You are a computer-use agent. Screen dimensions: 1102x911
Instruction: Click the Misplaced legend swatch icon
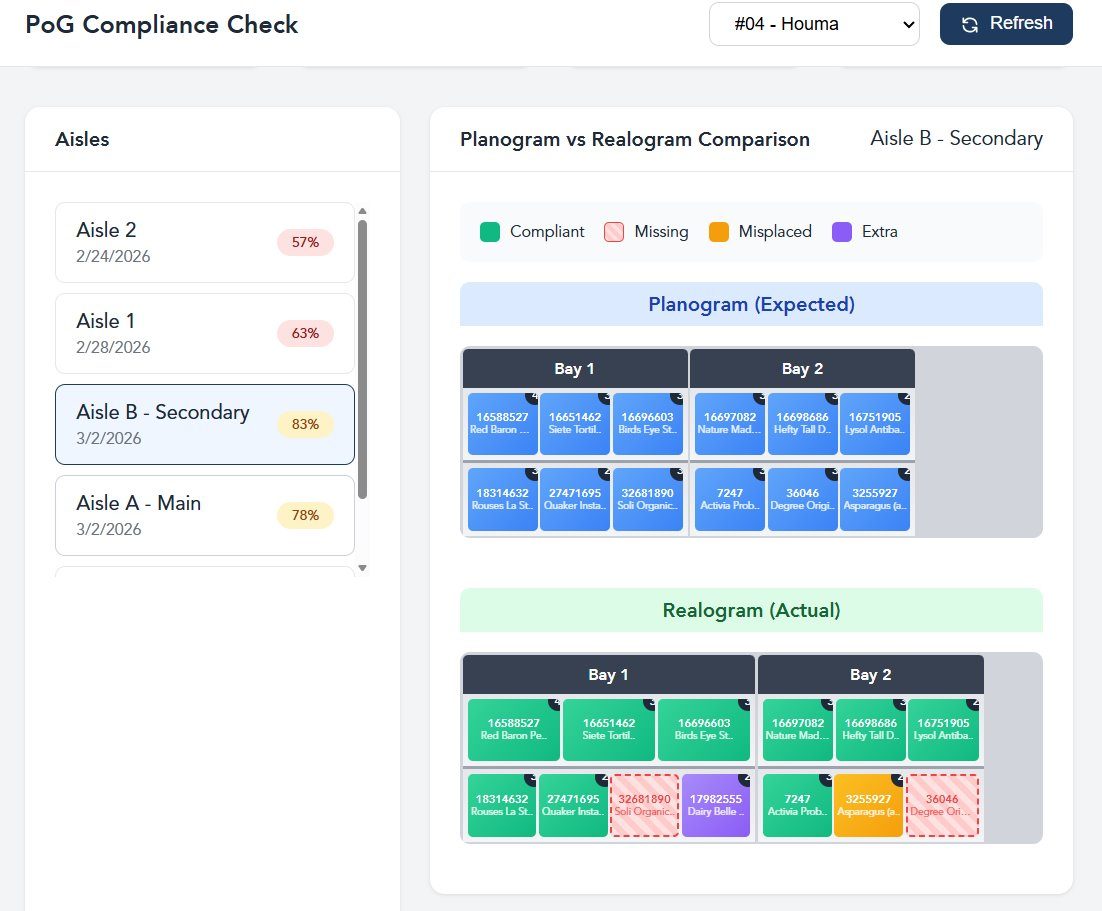(x=719, y=231)
